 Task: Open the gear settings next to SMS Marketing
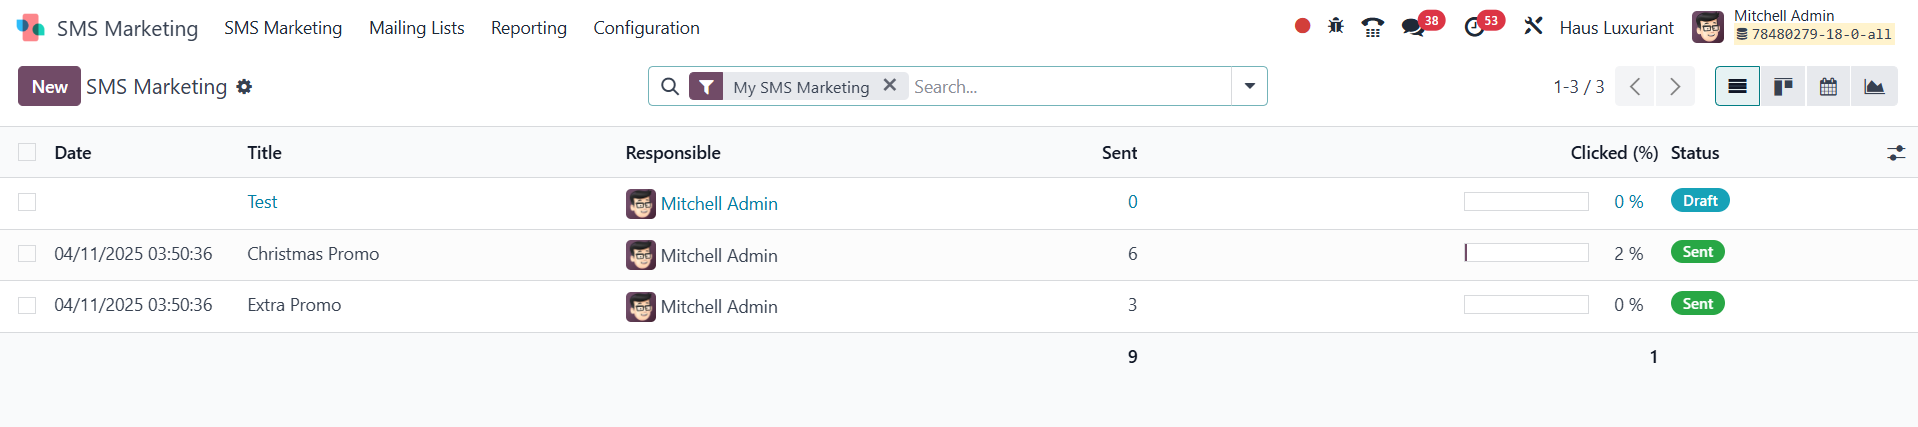click(x=244, y=87)
